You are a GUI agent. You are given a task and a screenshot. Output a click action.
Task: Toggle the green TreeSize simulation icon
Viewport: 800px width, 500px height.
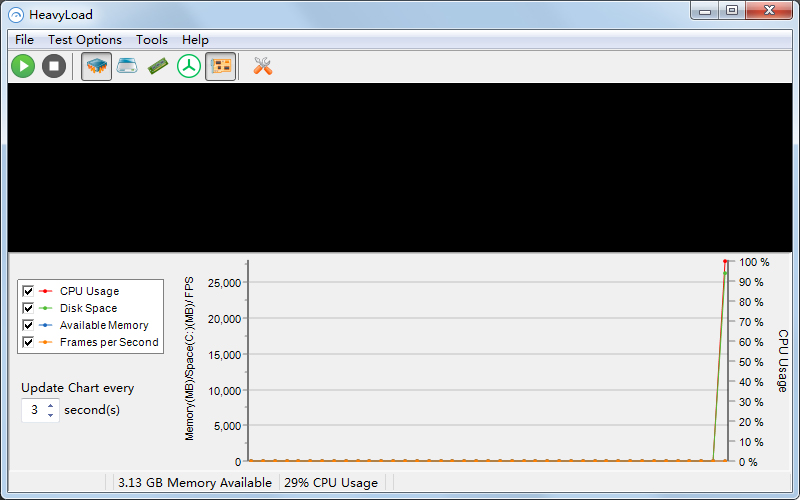(x=189, y=67)
